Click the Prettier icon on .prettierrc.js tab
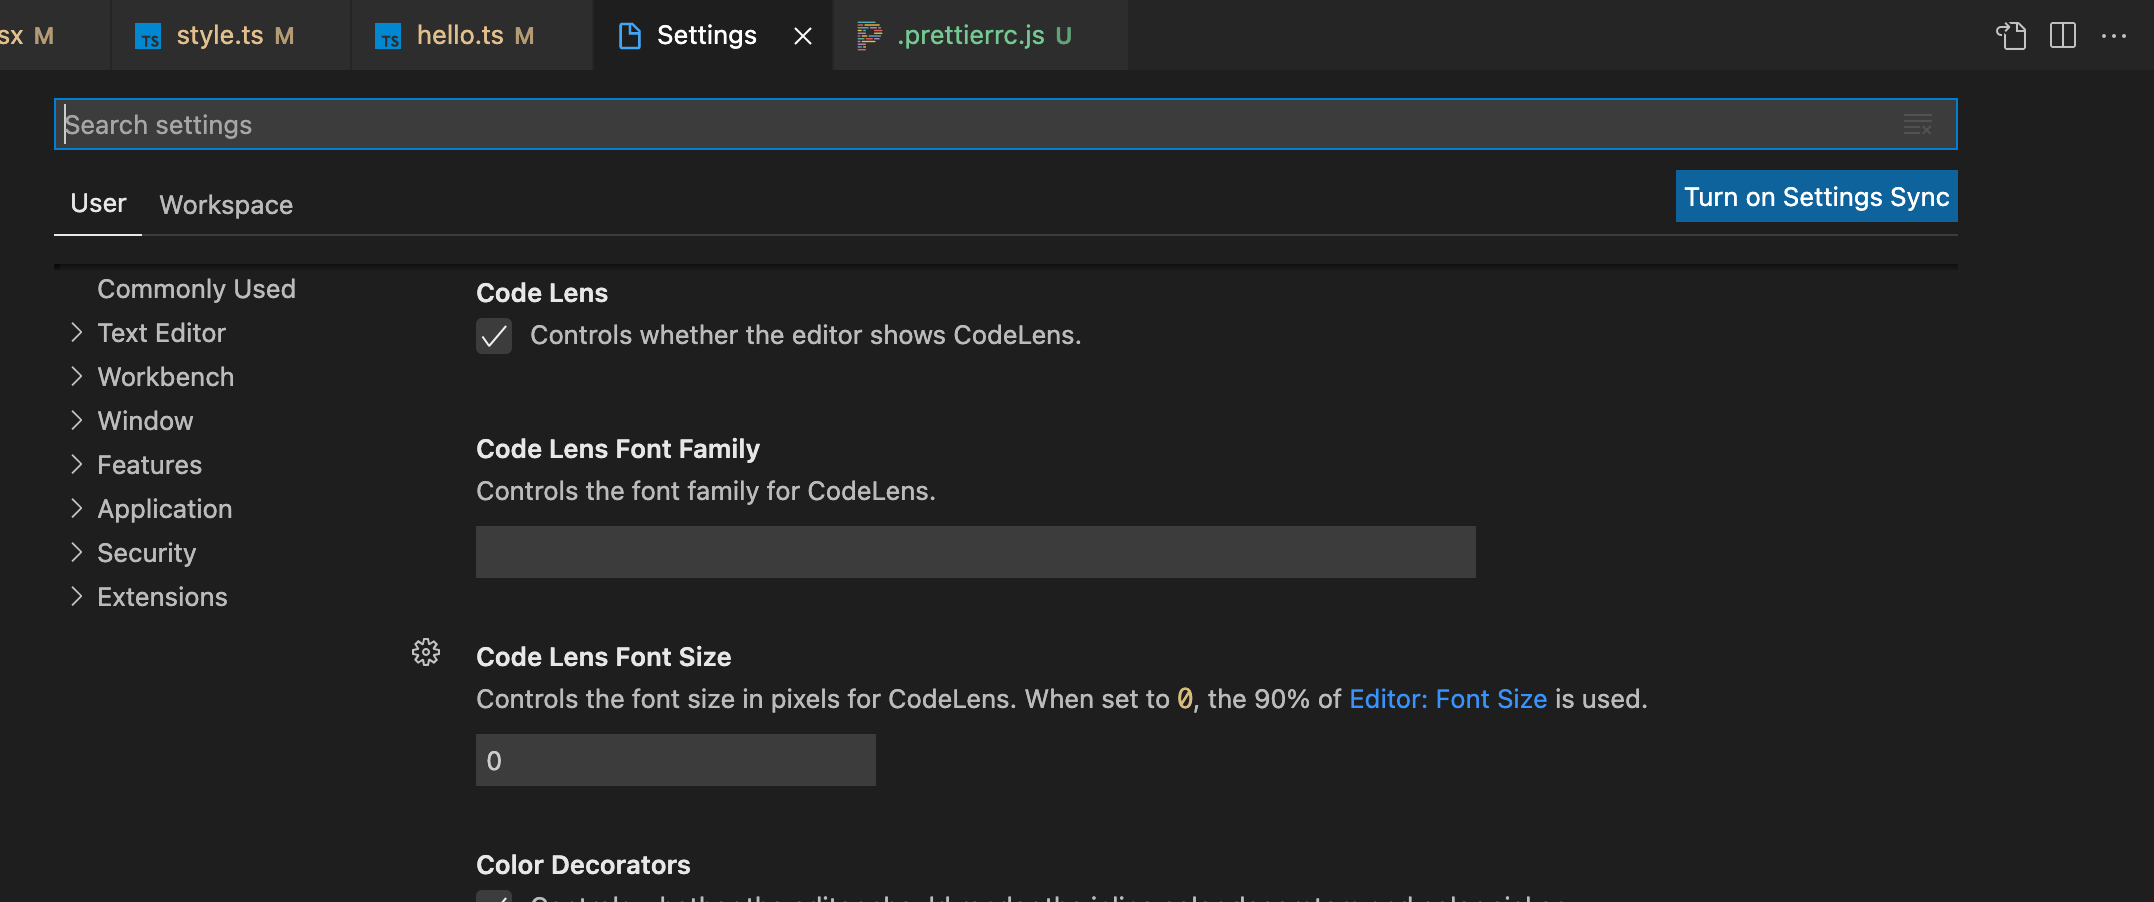This screenshot has height=902, width=2154. [x=869, y=36]
